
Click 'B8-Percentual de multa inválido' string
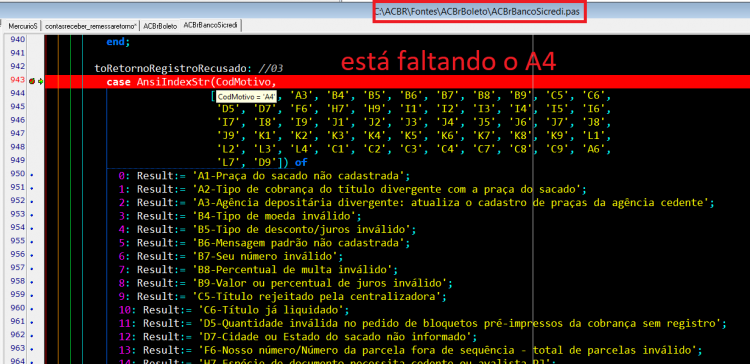pyautogui.click(x=293, y=270)
